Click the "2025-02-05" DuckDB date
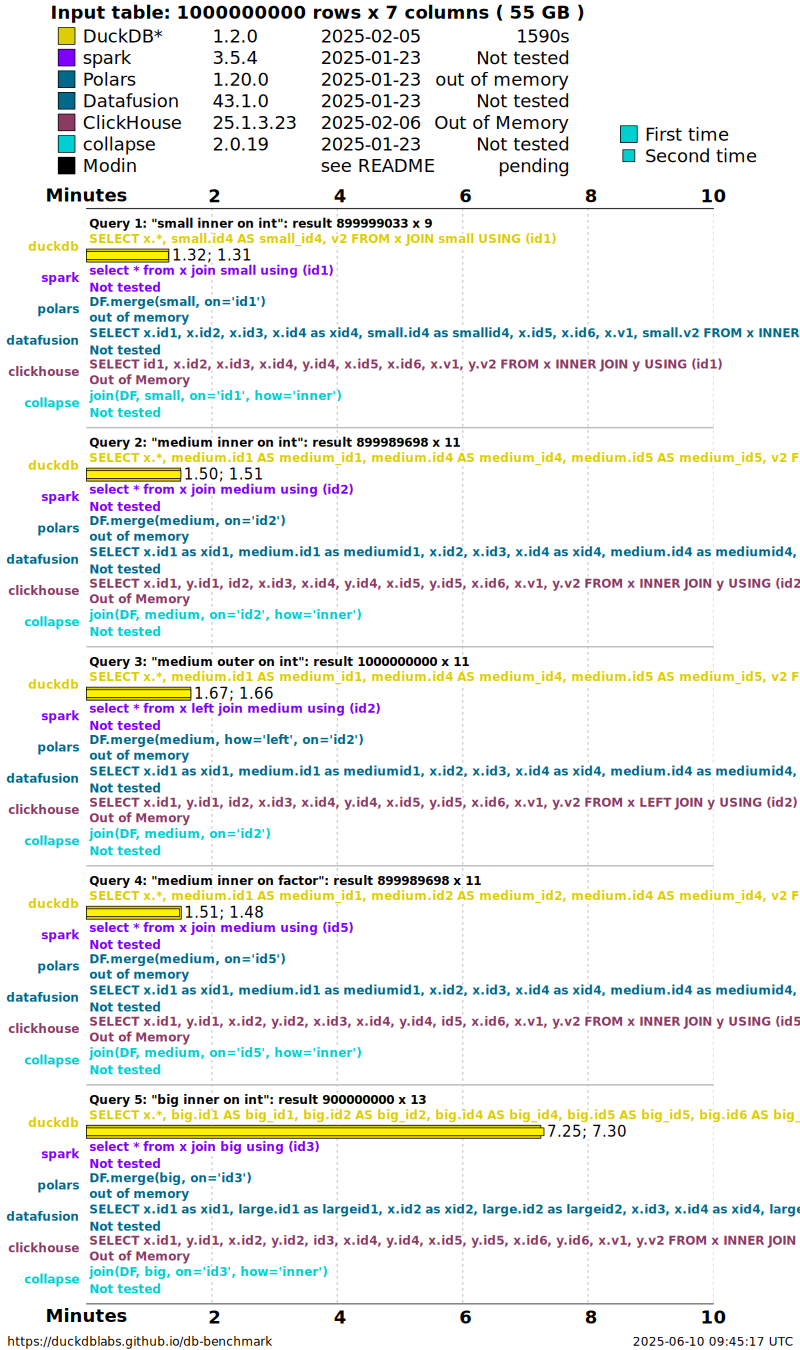Screen dimensions: 800x1350 370,36
